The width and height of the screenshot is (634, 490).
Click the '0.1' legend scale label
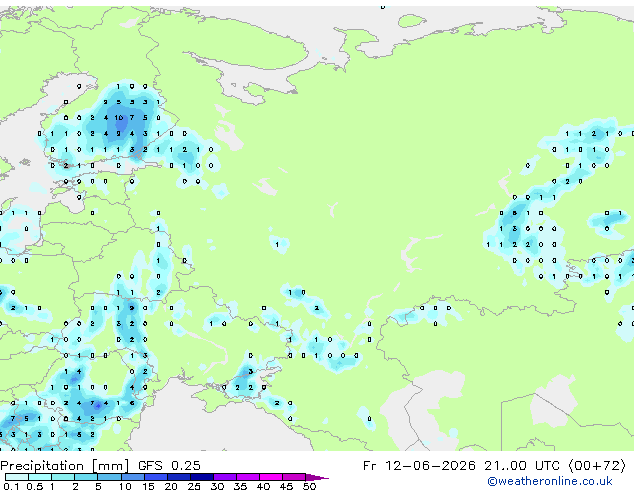(x=11, y=486)
